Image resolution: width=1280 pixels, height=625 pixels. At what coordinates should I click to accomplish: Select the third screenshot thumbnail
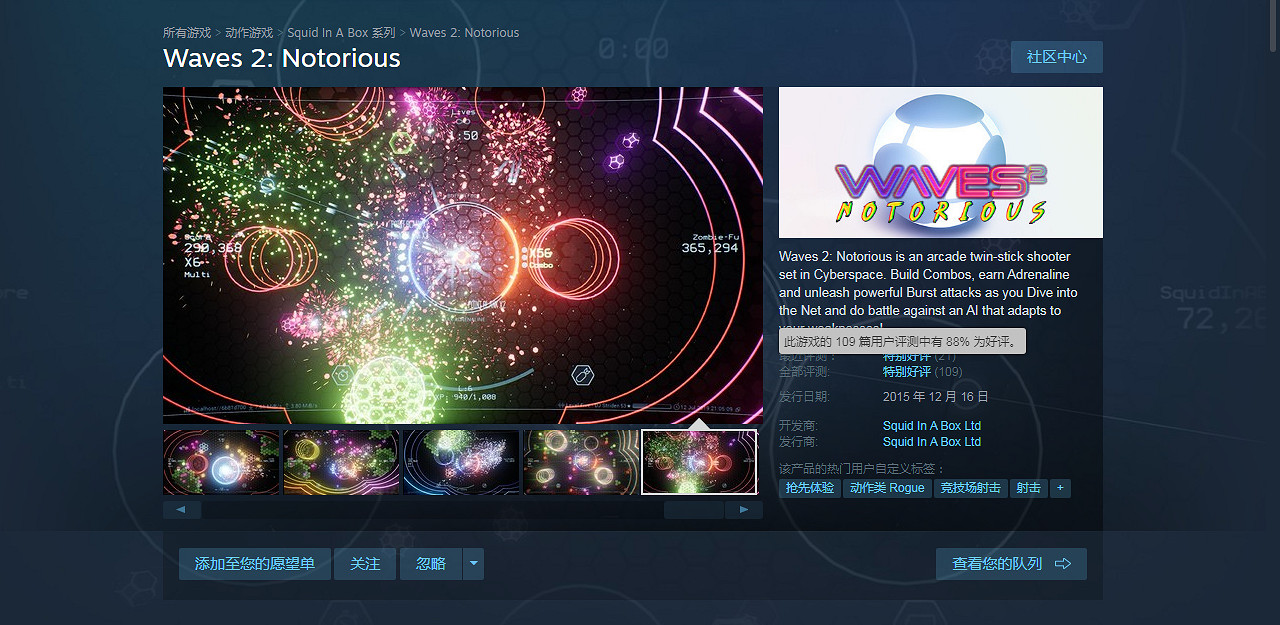pos(461,462)
